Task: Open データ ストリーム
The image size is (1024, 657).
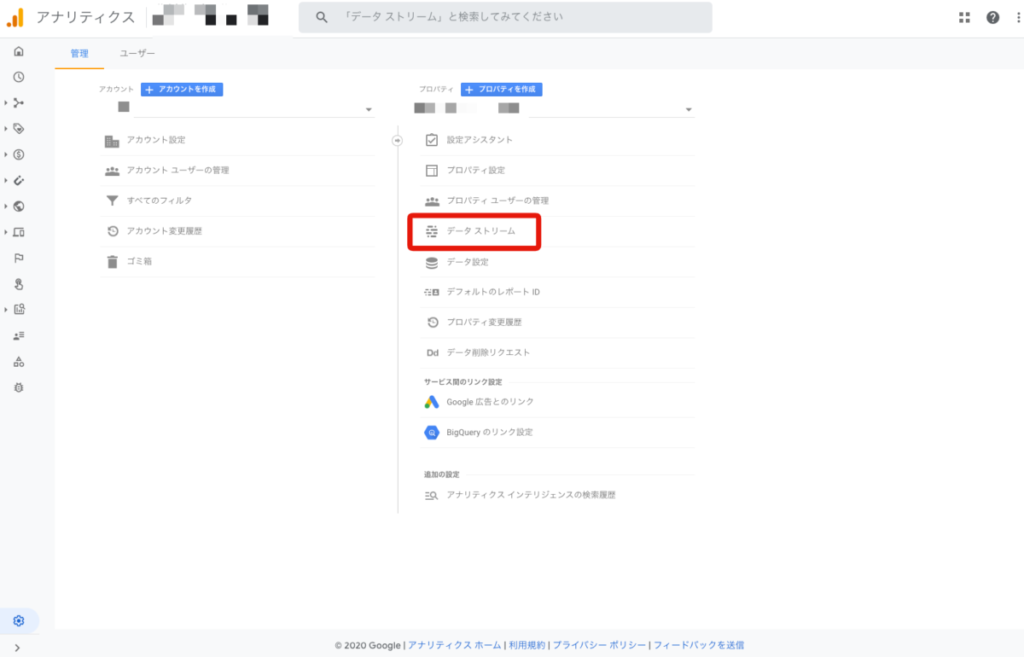Action: [x=557, y=231]
